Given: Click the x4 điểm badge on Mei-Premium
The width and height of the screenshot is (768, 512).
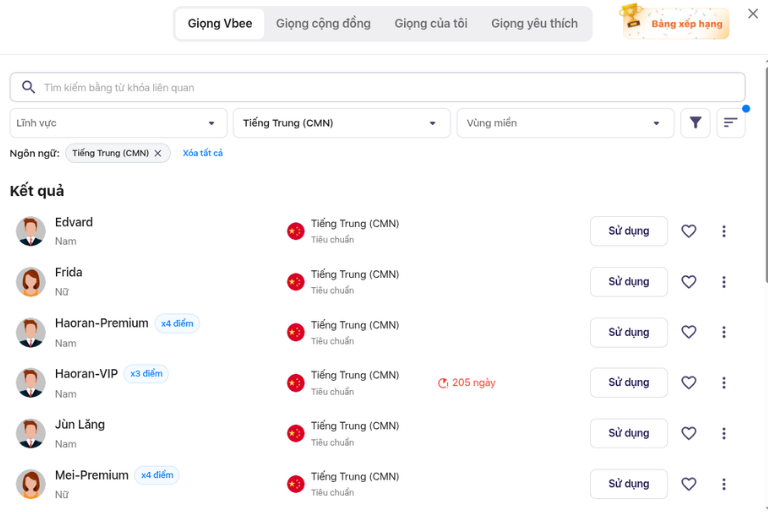Looking at the screenshot, I should [157, 475].
